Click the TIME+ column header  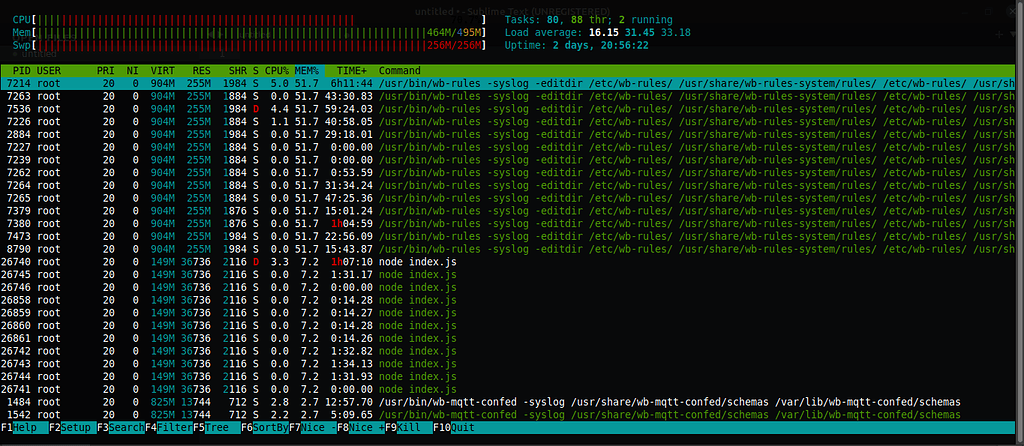pos(352,71)
